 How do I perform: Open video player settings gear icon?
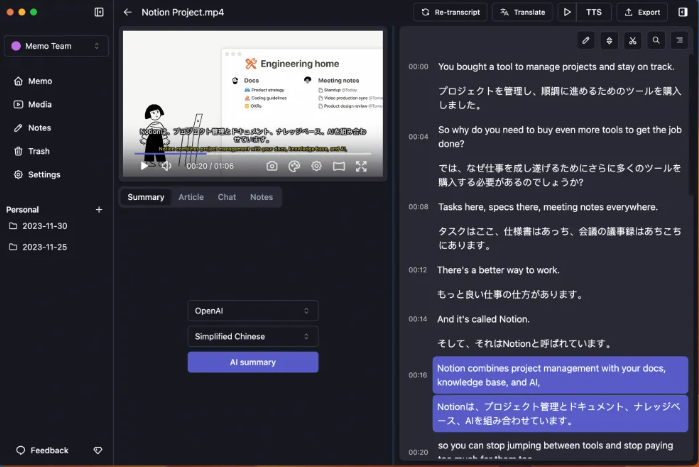click(317, 166)
